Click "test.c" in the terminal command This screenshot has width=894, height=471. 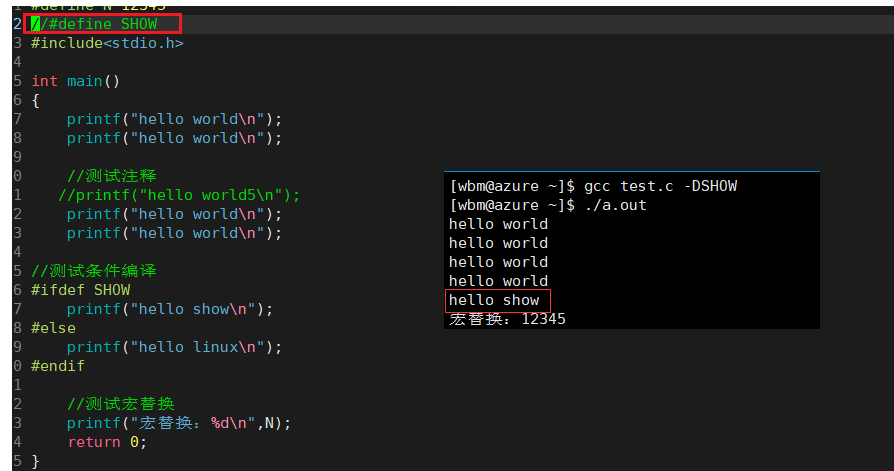pos(647,186)
